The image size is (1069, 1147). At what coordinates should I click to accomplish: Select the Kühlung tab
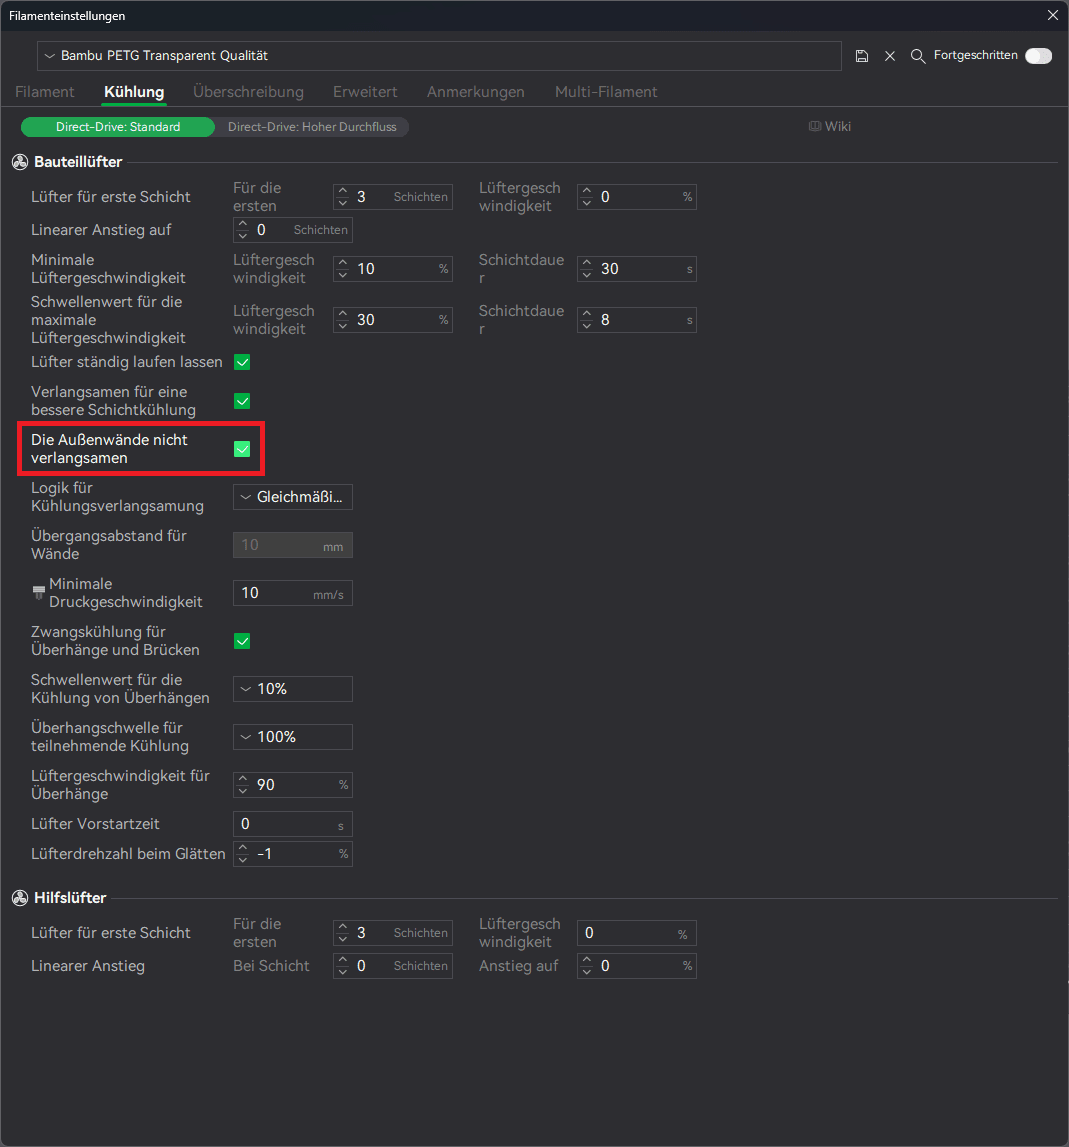point(134,92)
